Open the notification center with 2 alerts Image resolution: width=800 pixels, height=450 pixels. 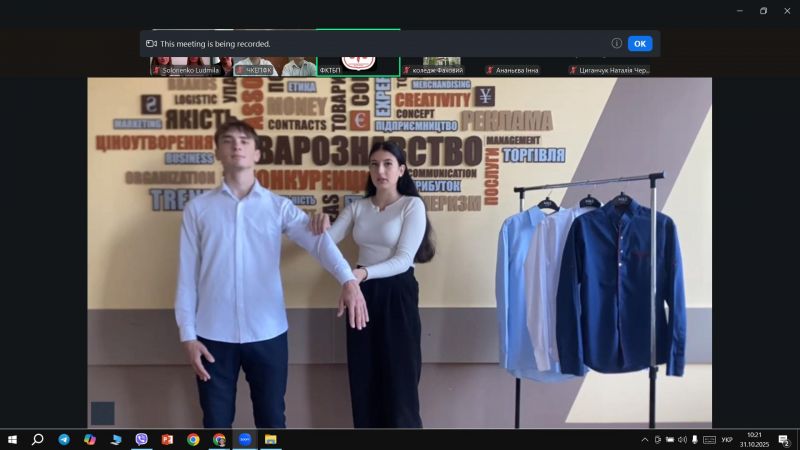tap(784, 439)
